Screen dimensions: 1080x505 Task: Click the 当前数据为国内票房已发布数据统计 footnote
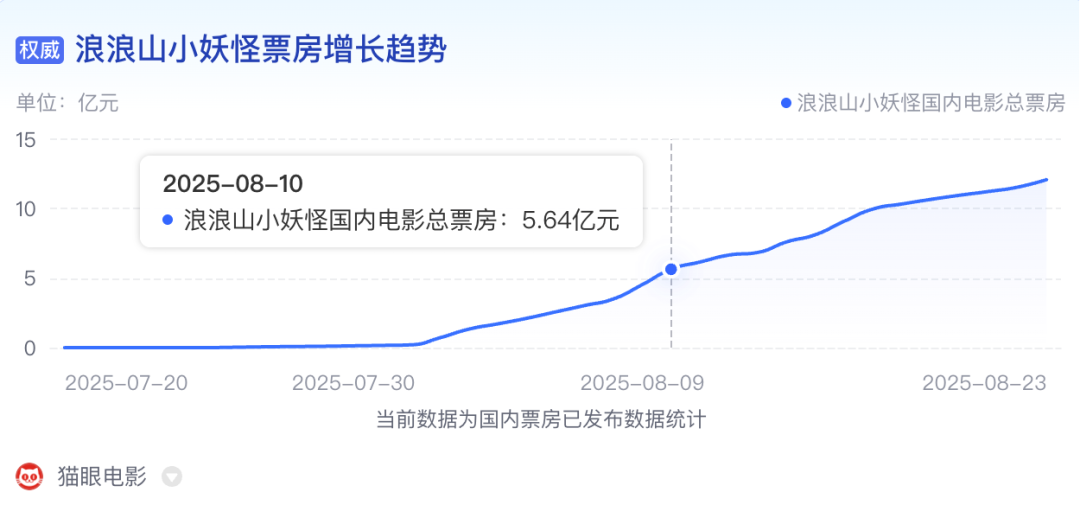(x=540, y=420)
